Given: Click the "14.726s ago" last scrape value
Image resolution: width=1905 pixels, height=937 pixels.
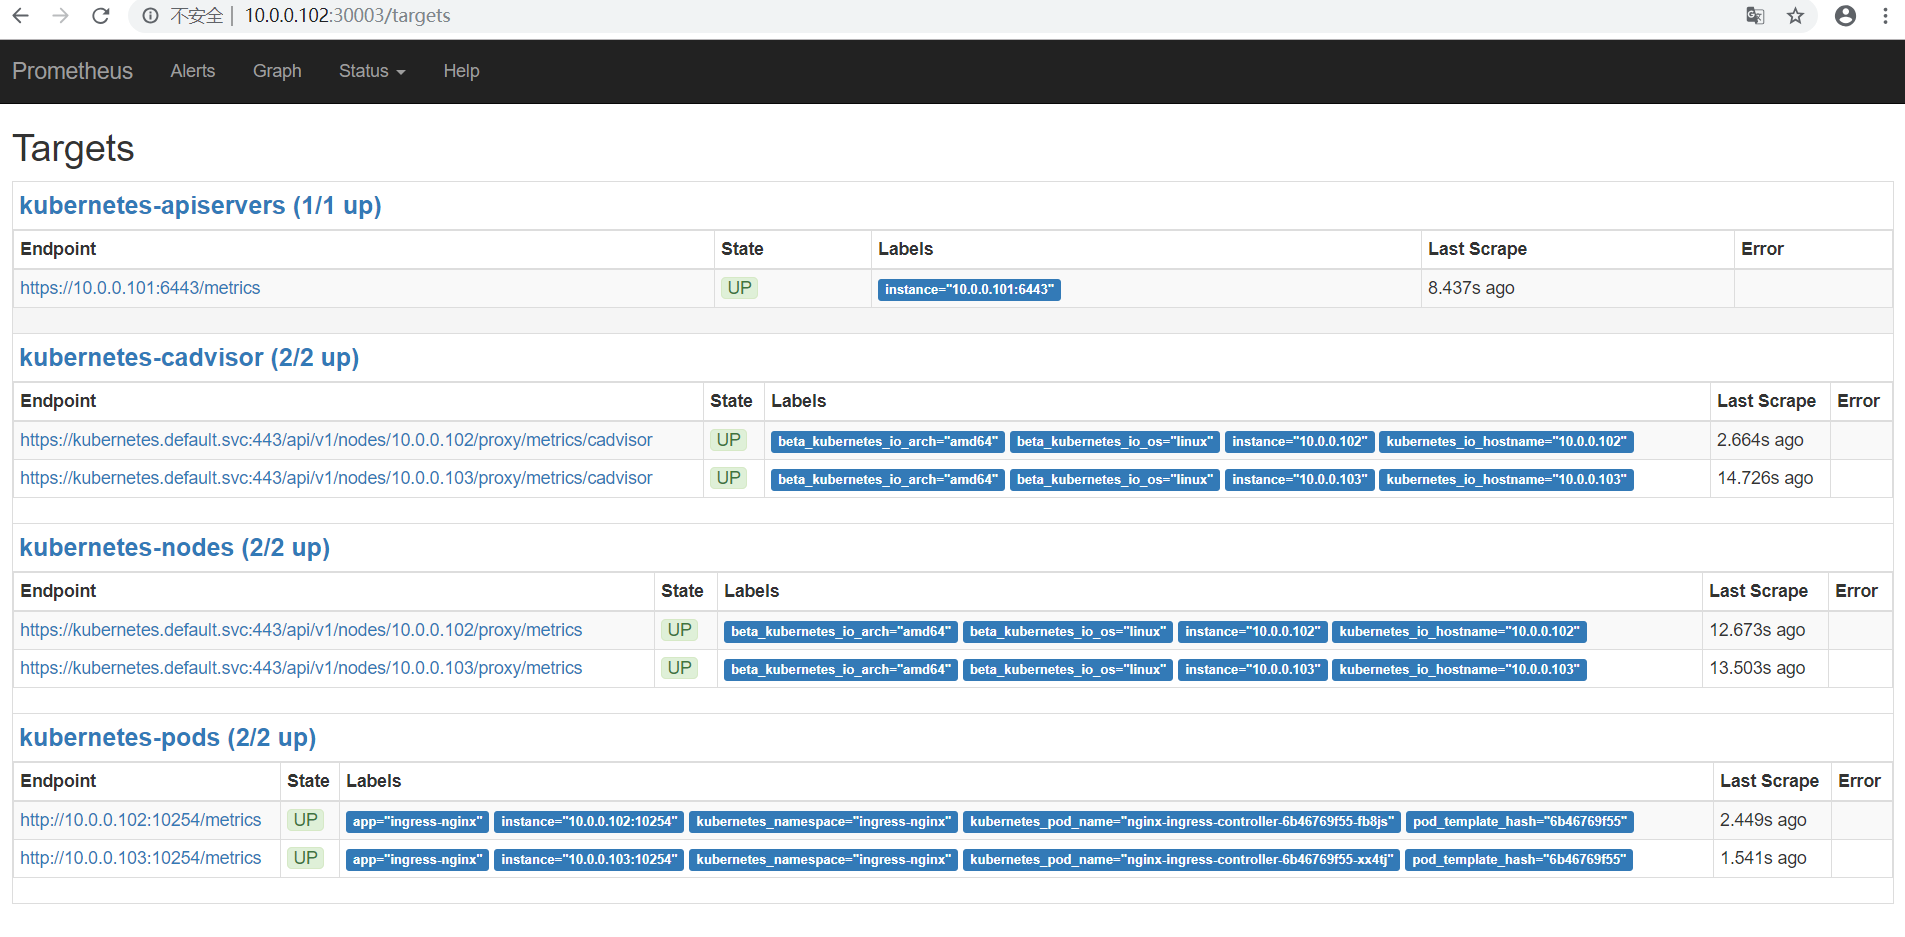Looking at the screenshot, I should click(1765, 478).
